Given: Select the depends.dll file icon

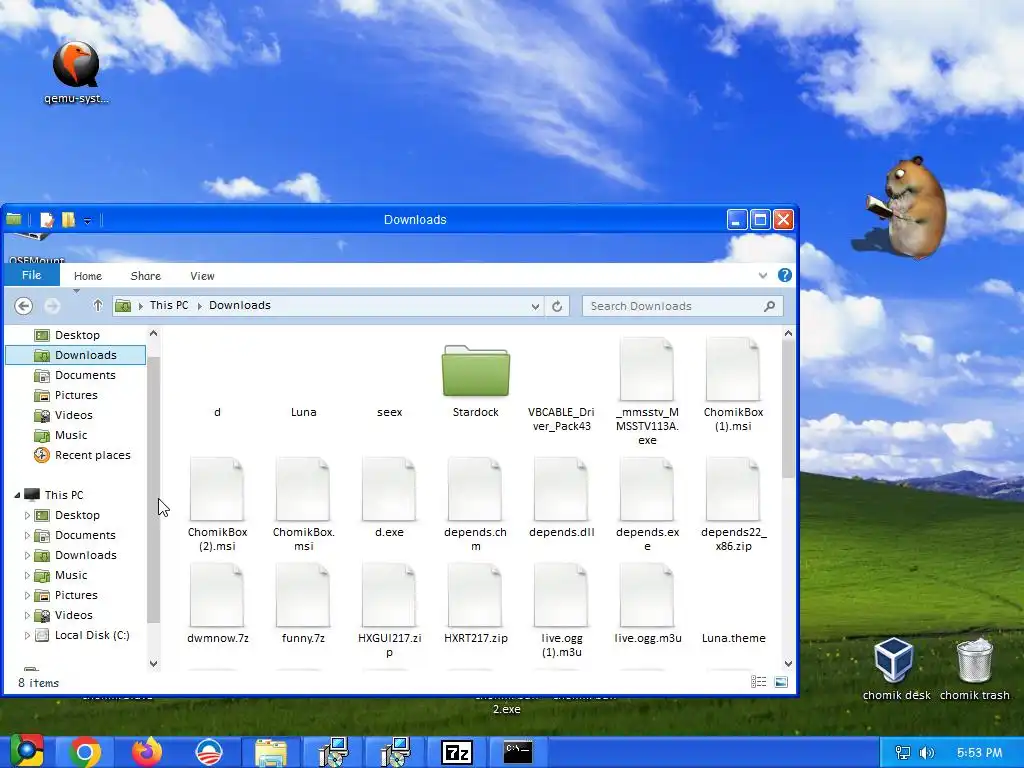Looking at the screenshot, I should [x=561, y=489].
